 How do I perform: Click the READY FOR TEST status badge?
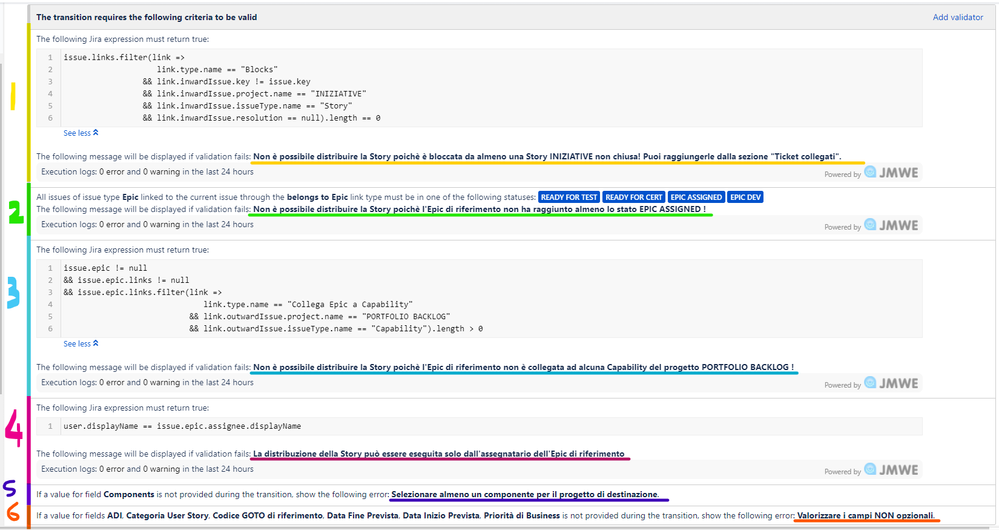(x=569, y=197)
